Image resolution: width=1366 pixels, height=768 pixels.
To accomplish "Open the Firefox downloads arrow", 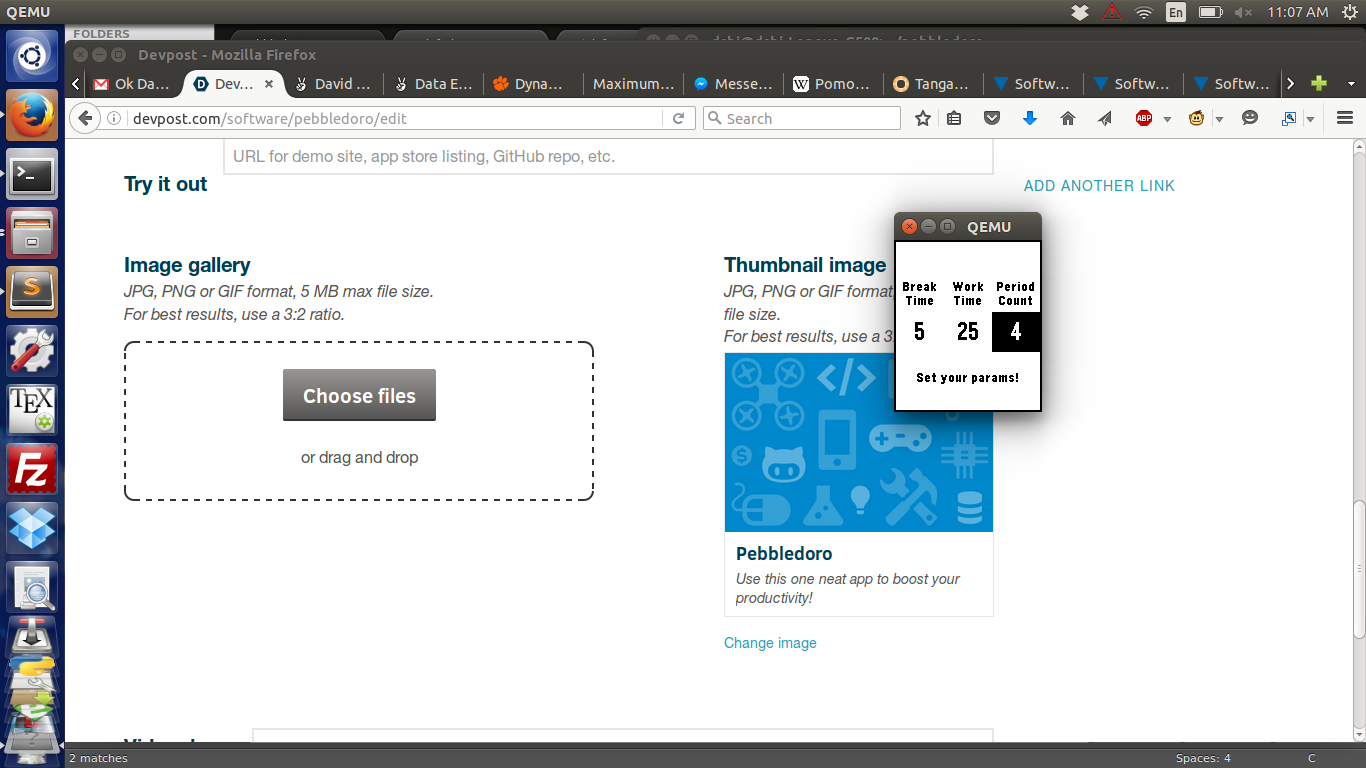I will point(1030,118).
